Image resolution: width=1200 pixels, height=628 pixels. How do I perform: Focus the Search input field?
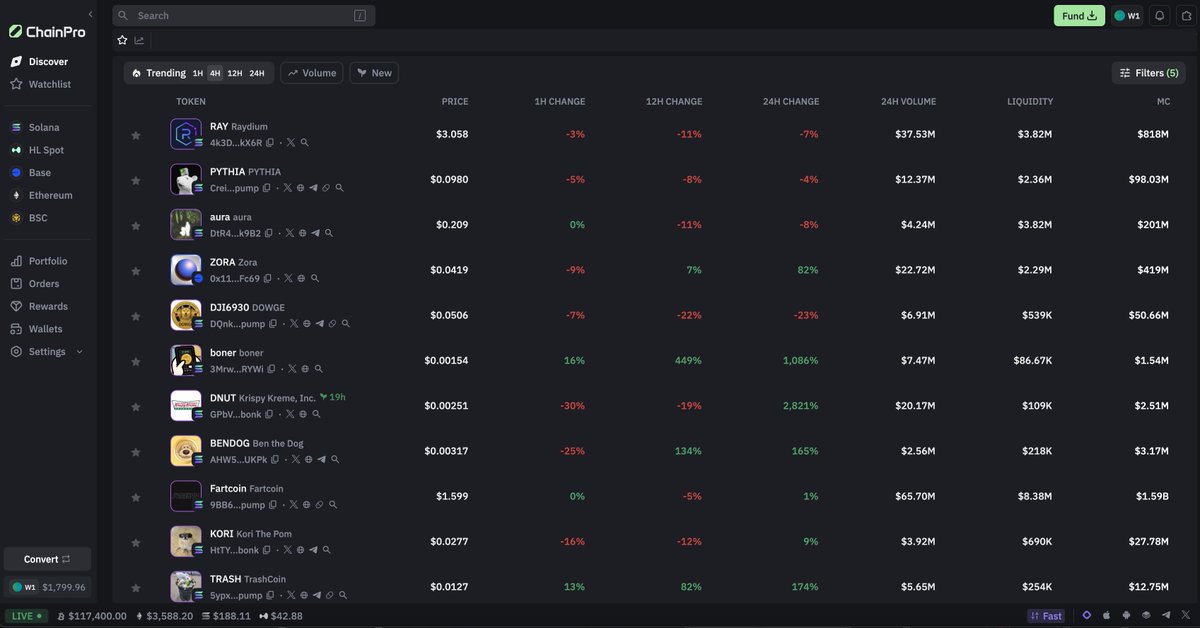point(244,16)
